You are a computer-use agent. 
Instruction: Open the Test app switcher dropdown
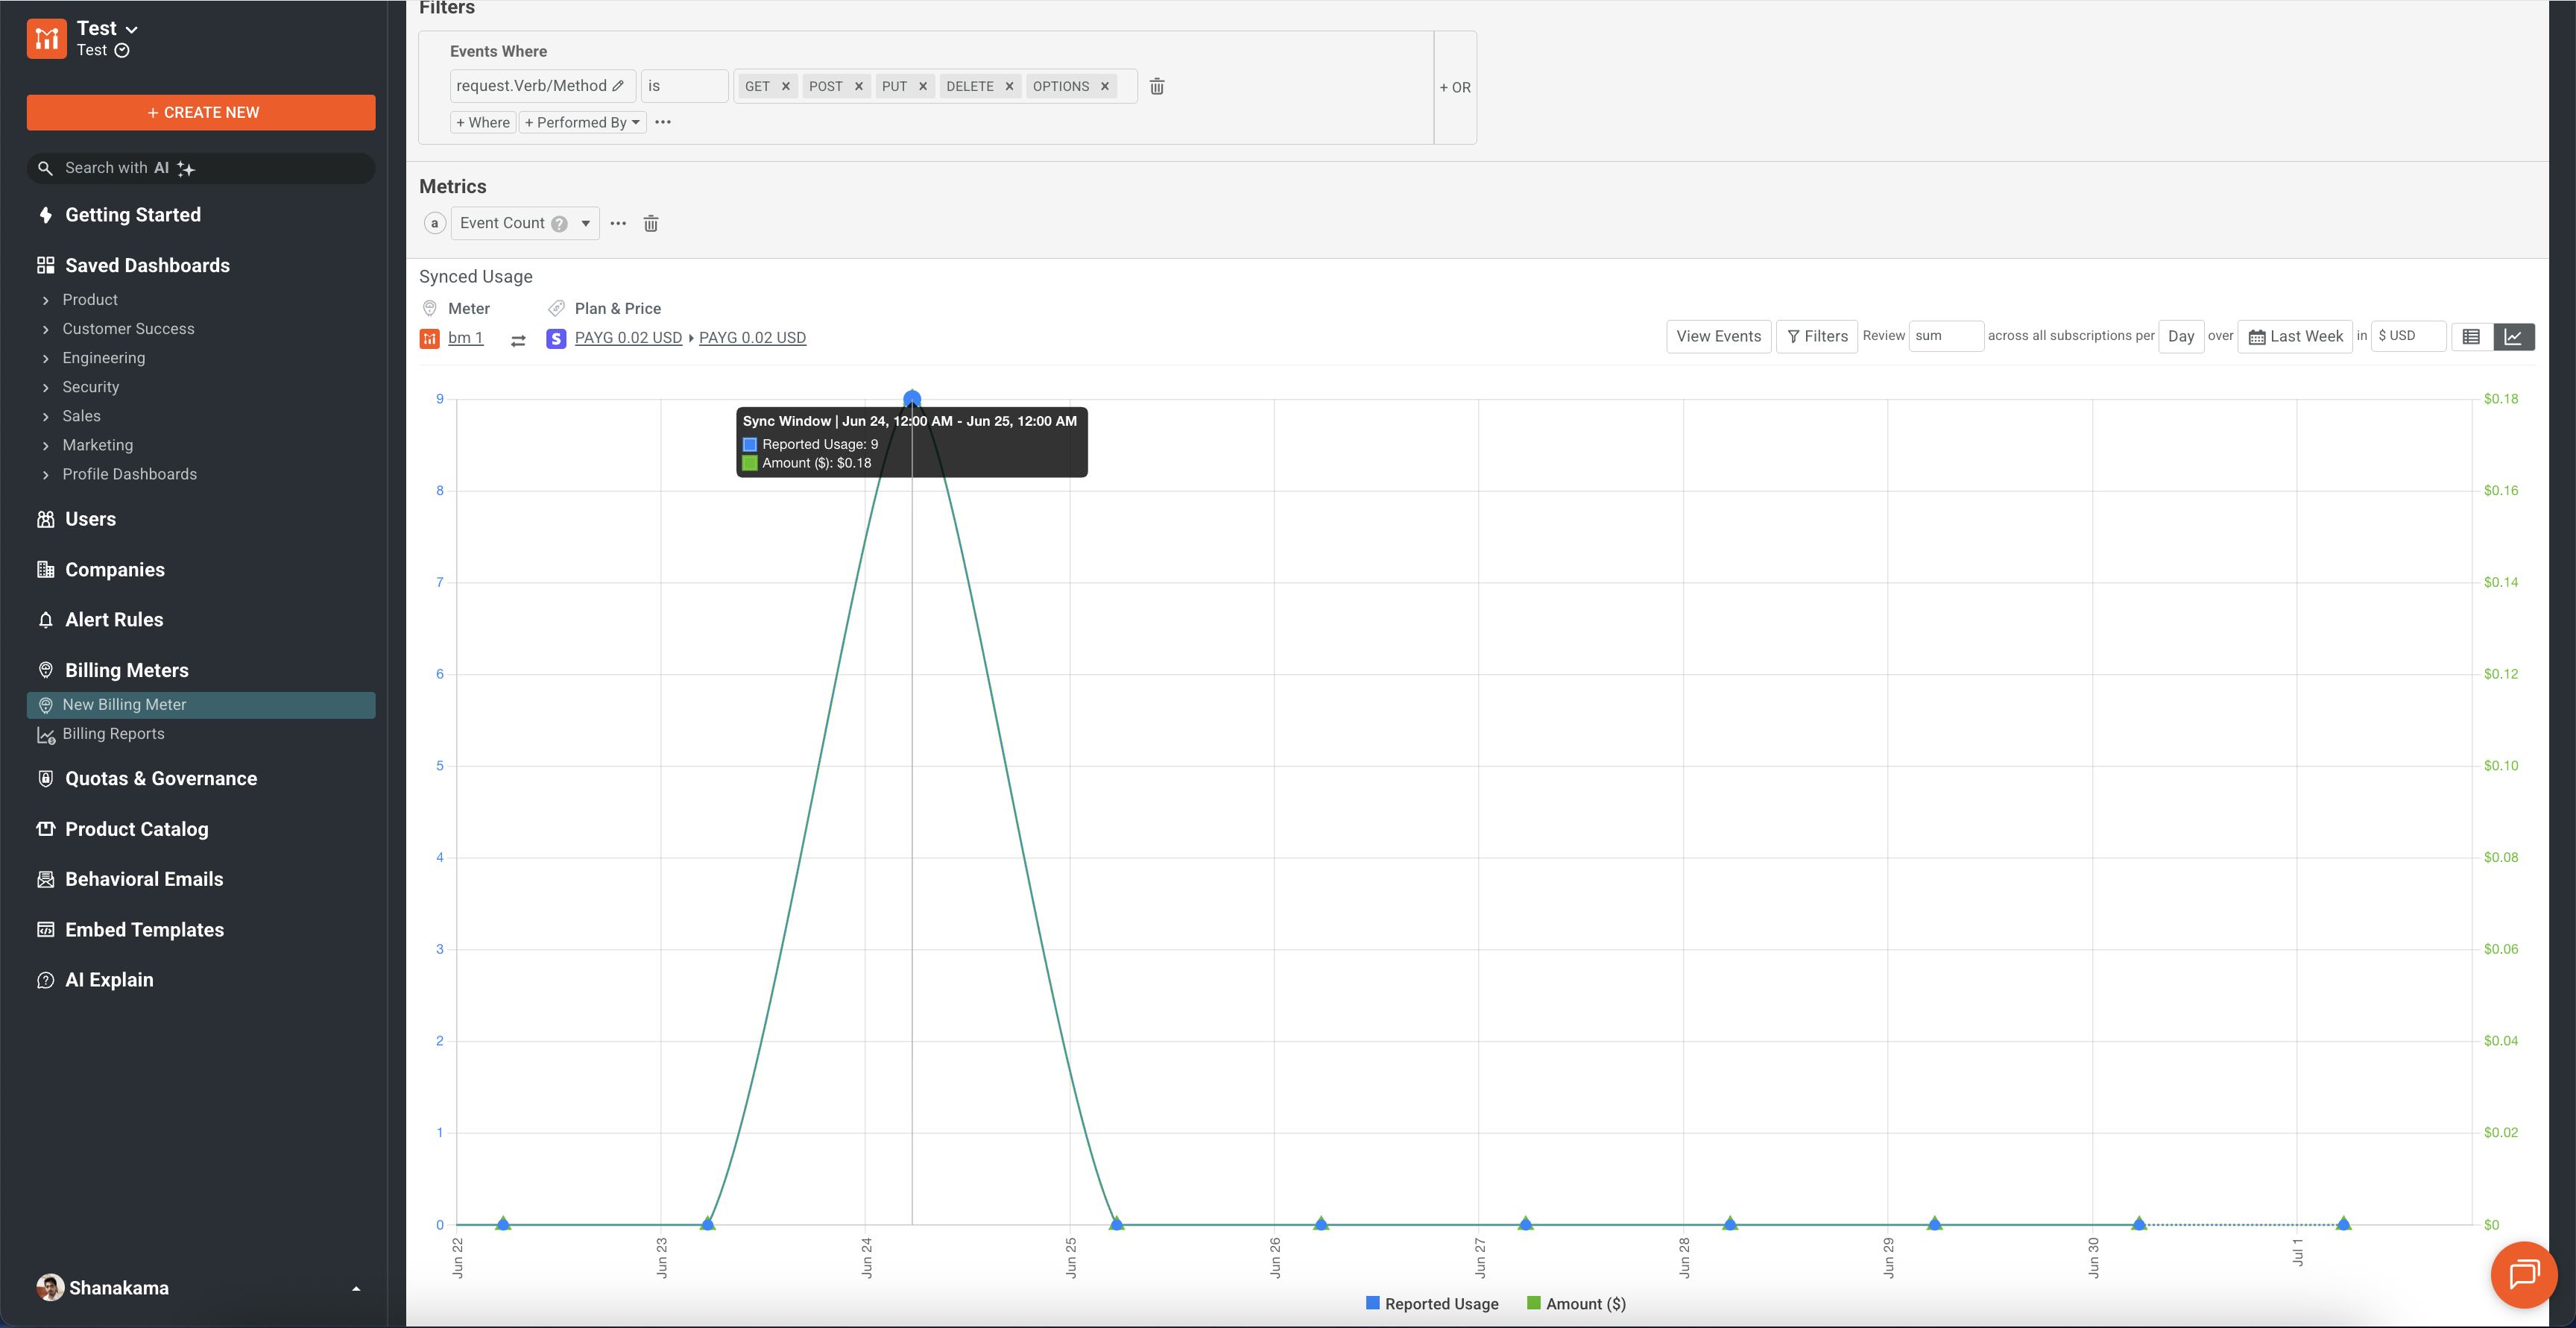[107, 29]
